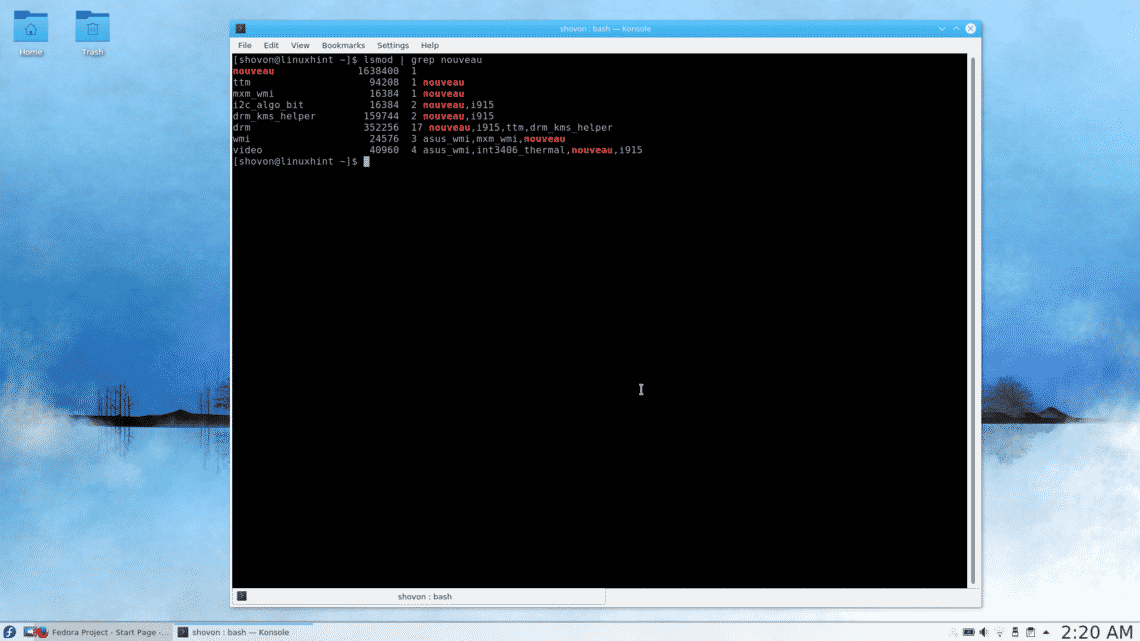Expand hidden system tray icons arrow

[x=1046, y=632]
